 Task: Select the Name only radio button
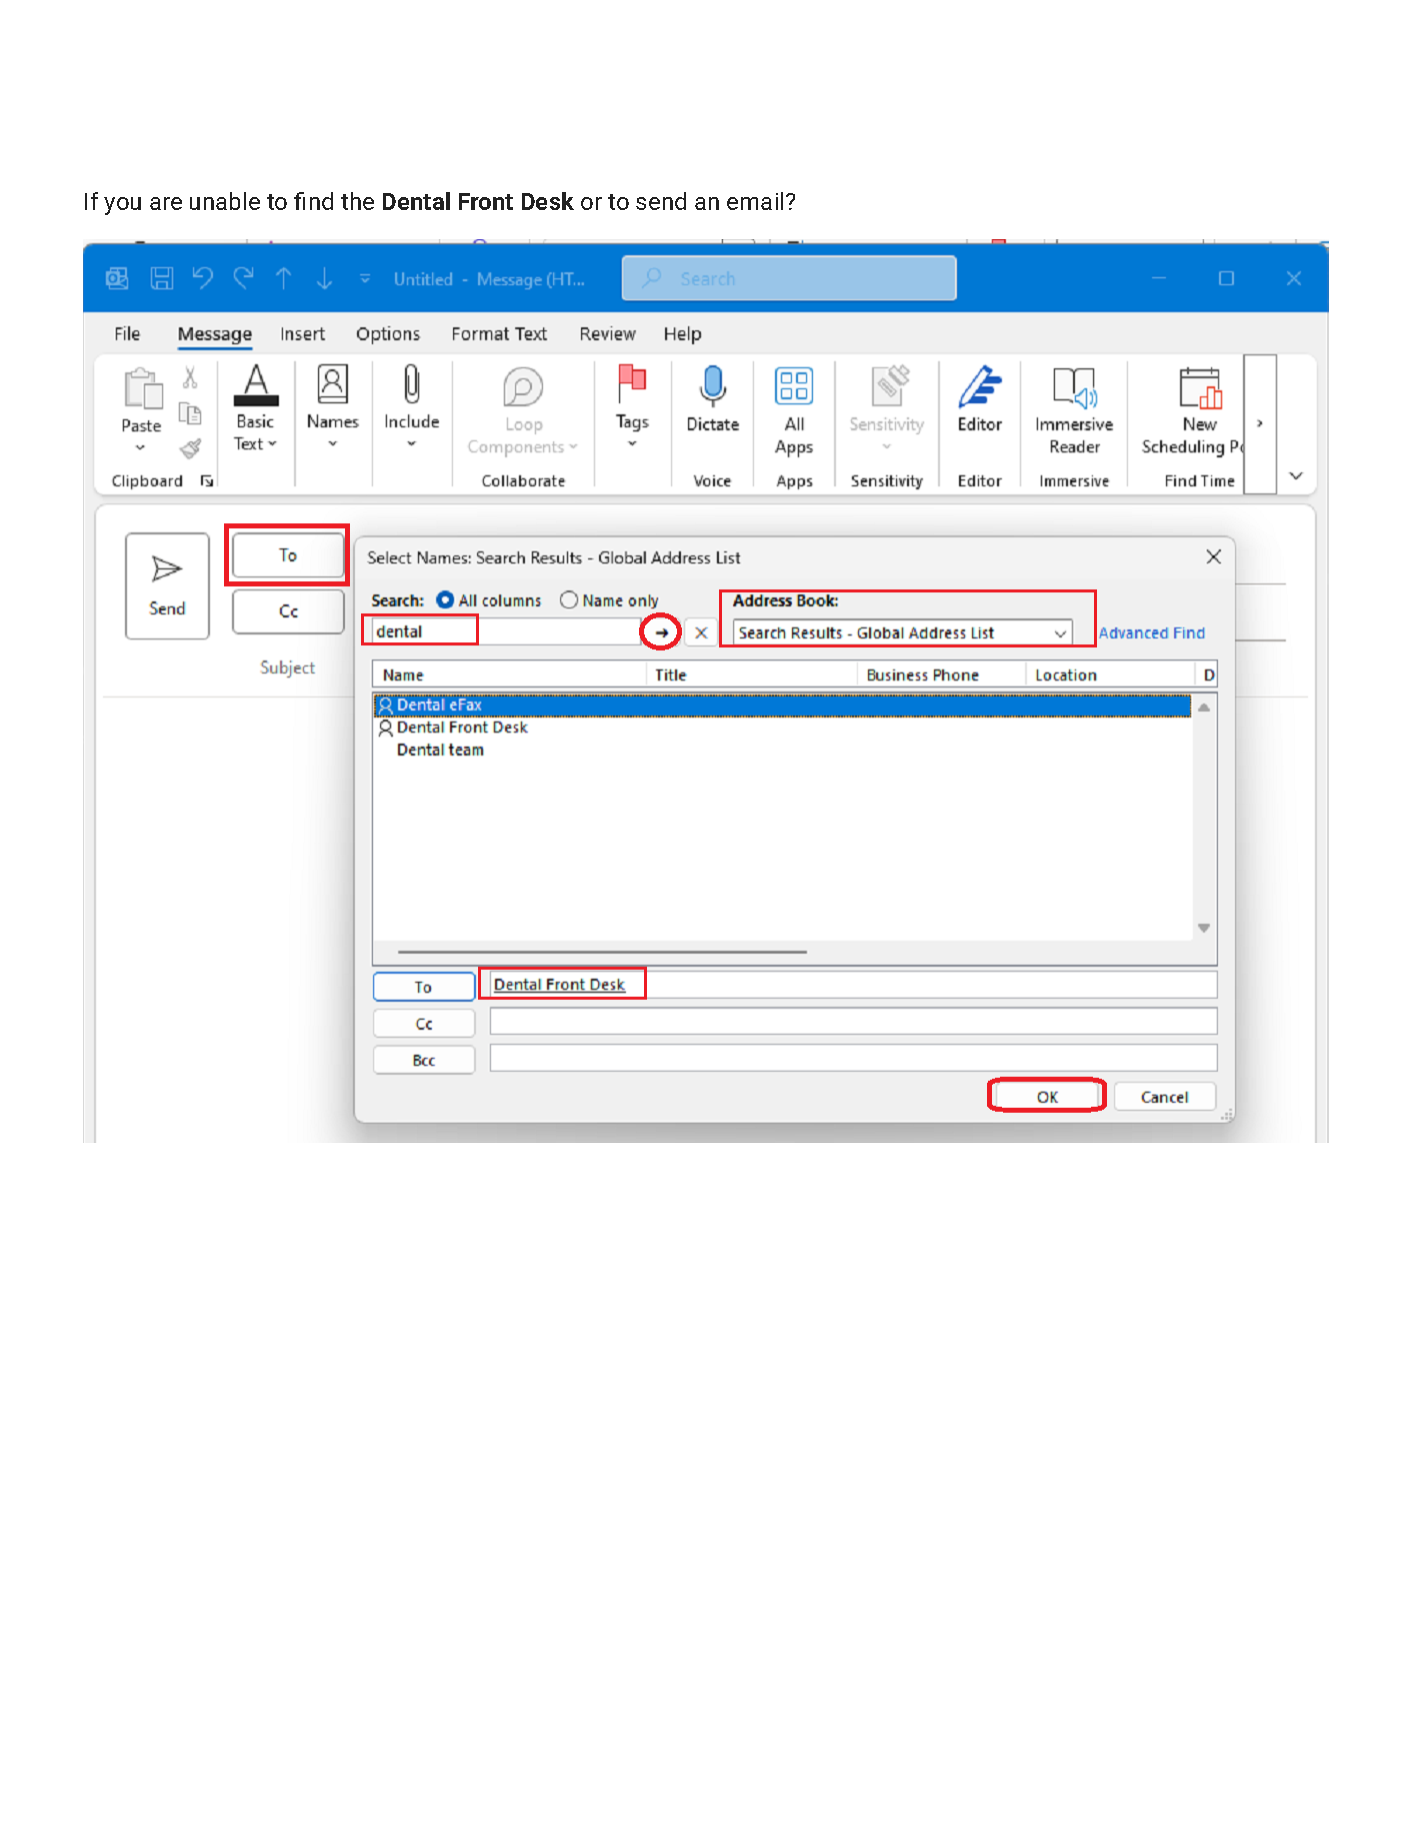click(569, 600)
